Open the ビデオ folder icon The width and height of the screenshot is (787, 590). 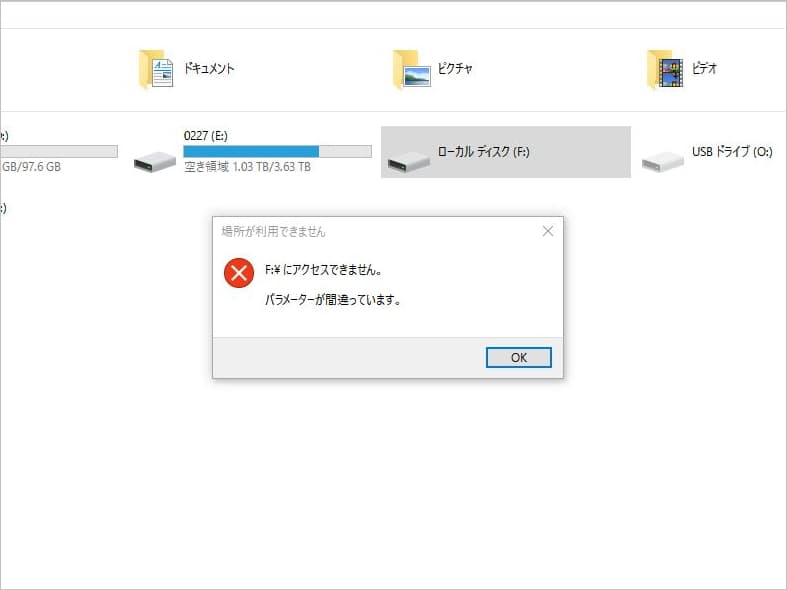point(665,69)
